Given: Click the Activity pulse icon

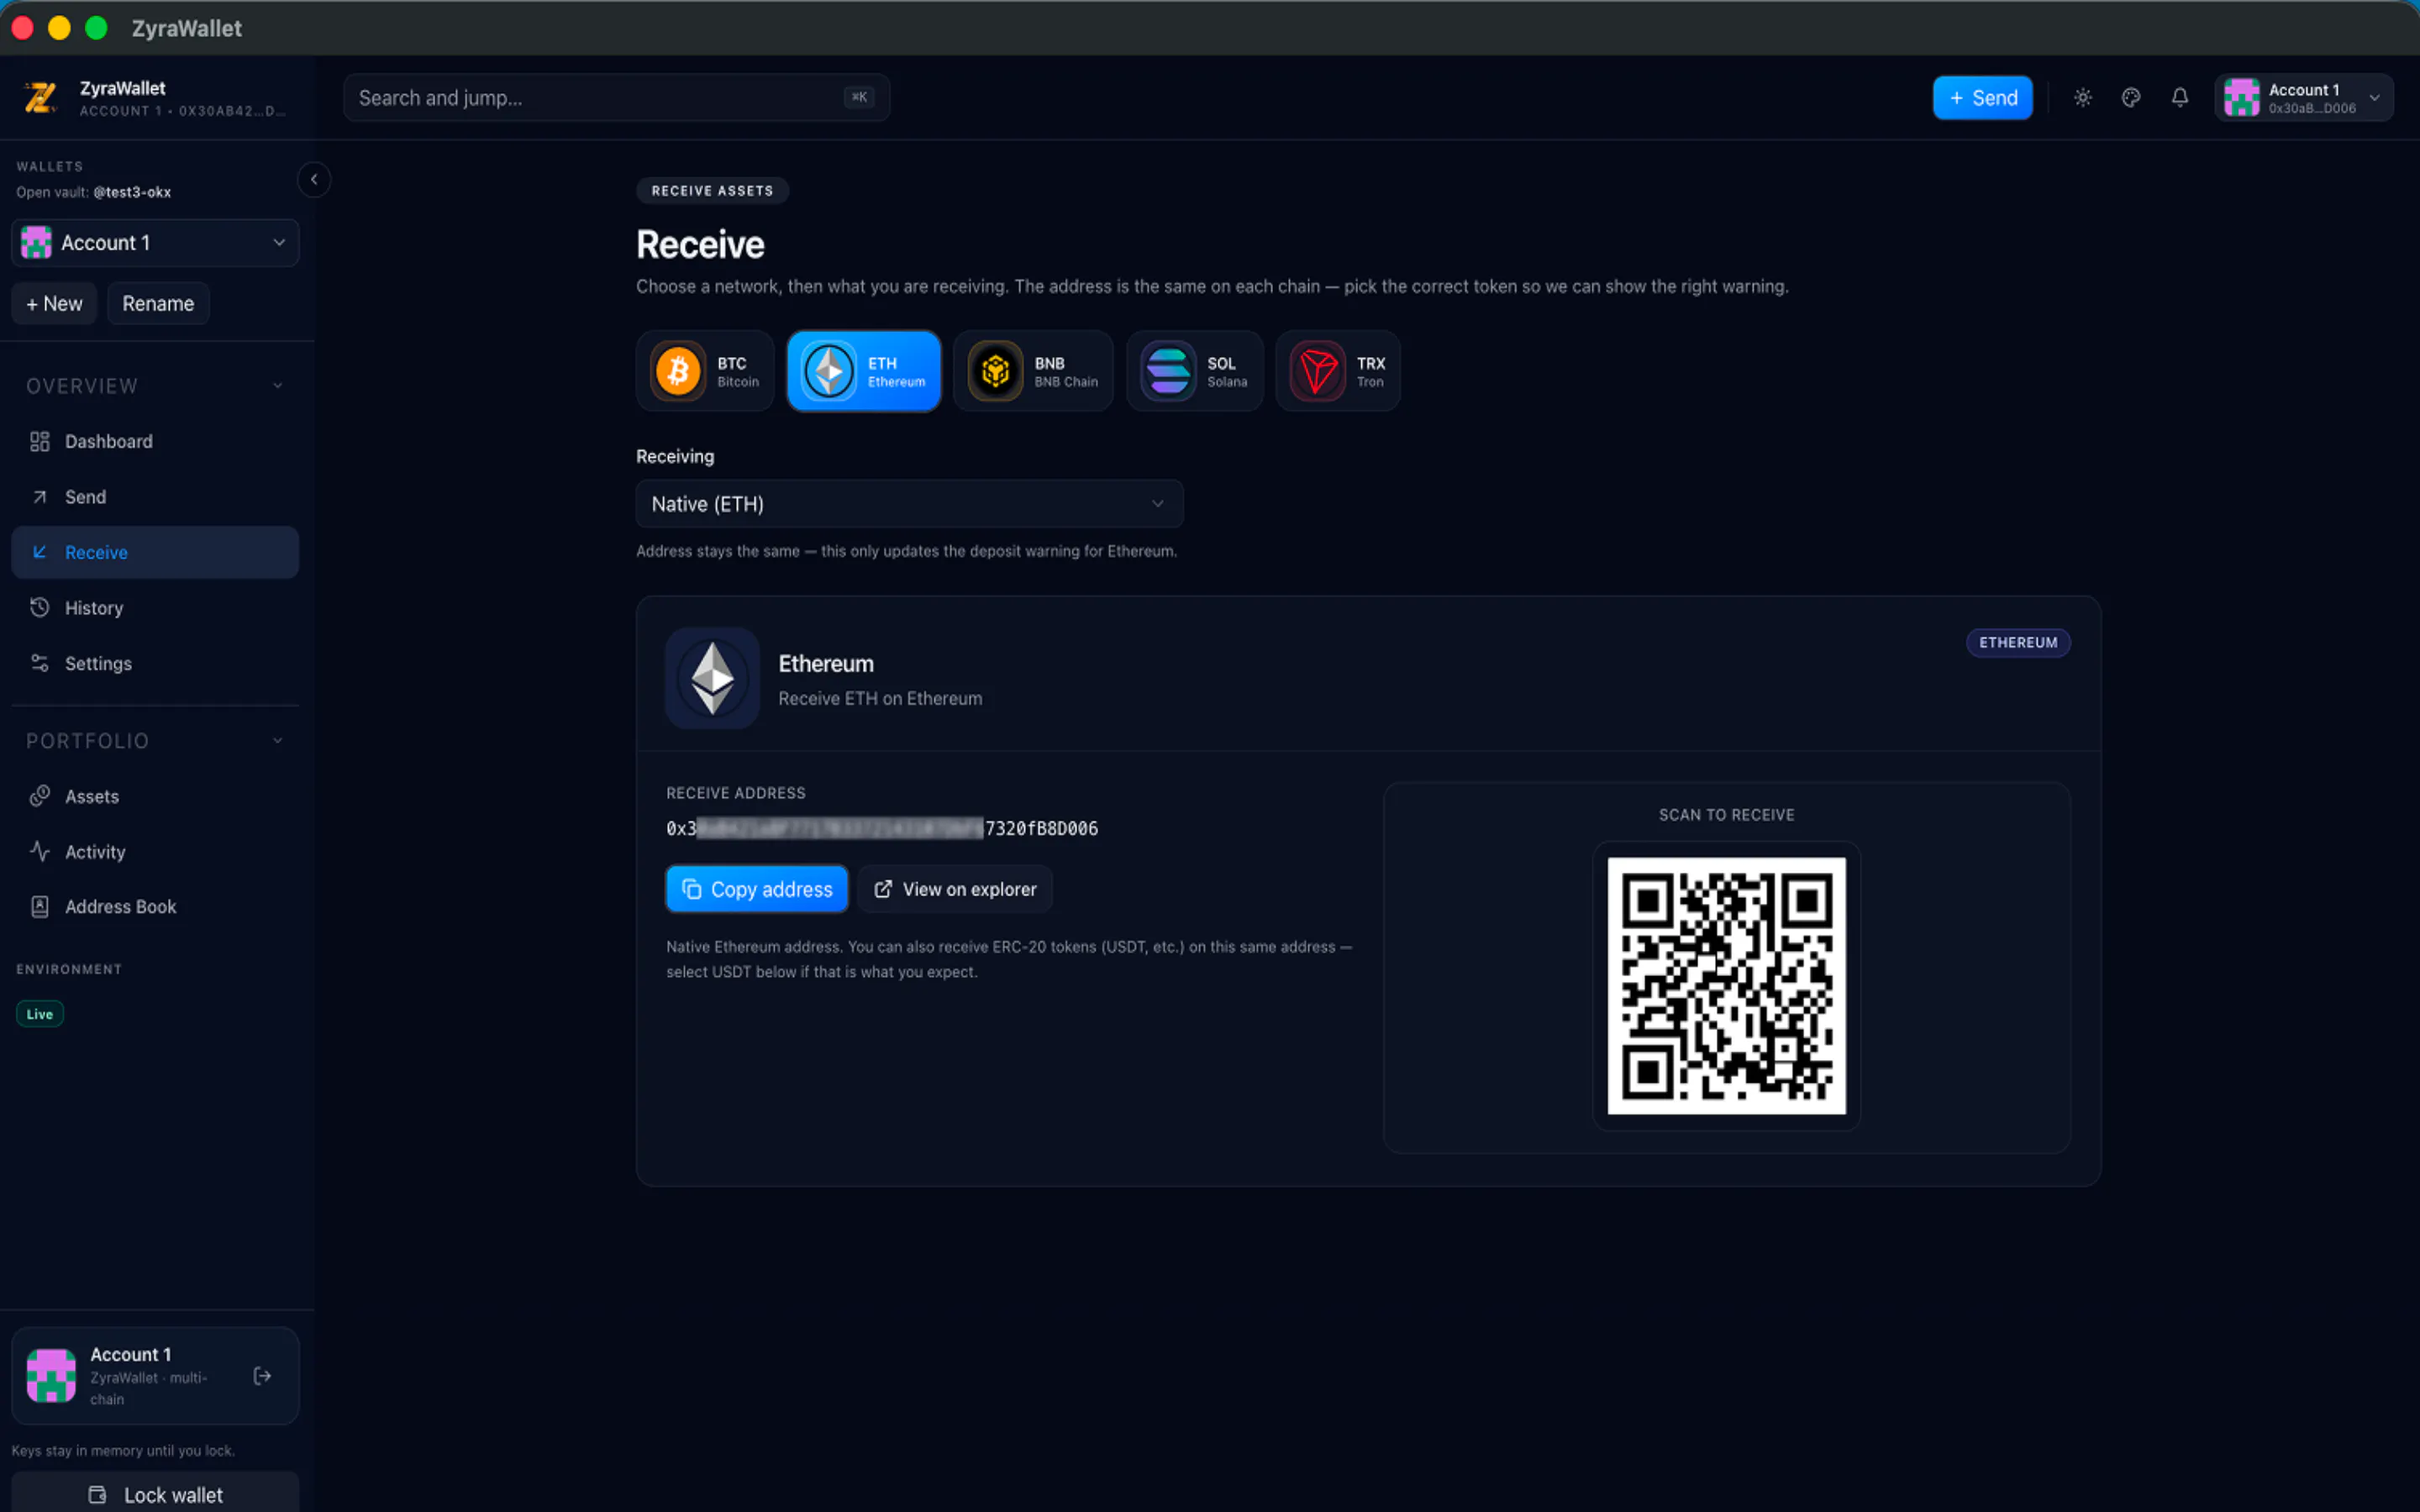Looking at the screenshot, I should [x=40, y=851].
